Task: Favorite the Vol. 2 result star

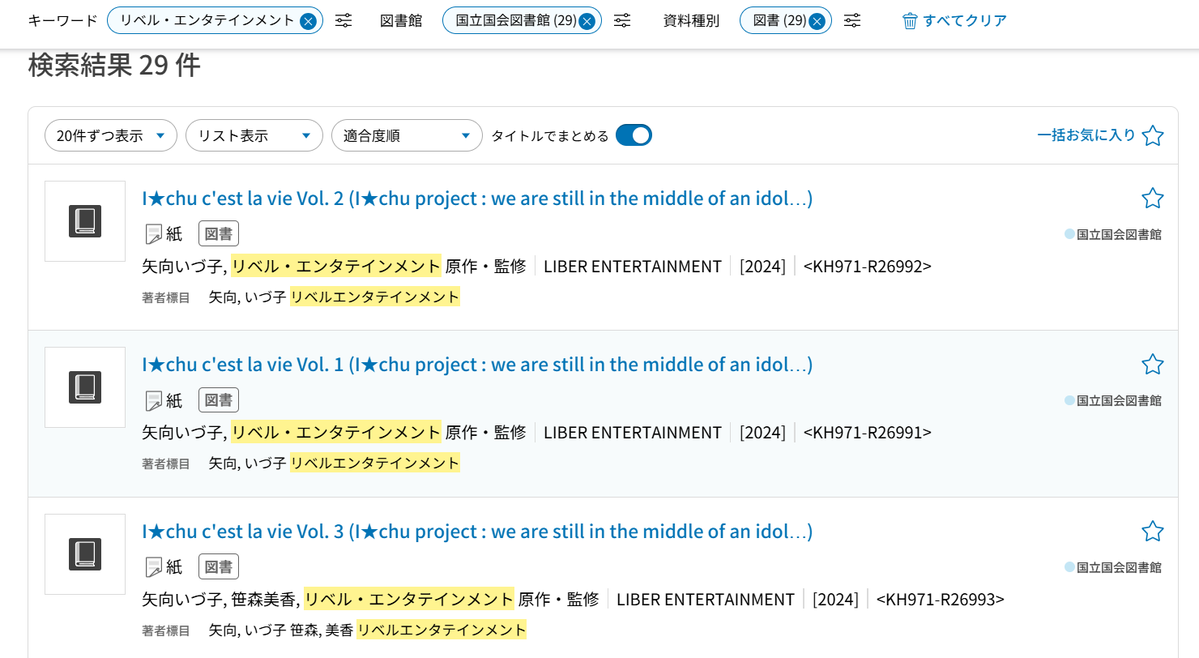Action: click(x=1152, y=199)
